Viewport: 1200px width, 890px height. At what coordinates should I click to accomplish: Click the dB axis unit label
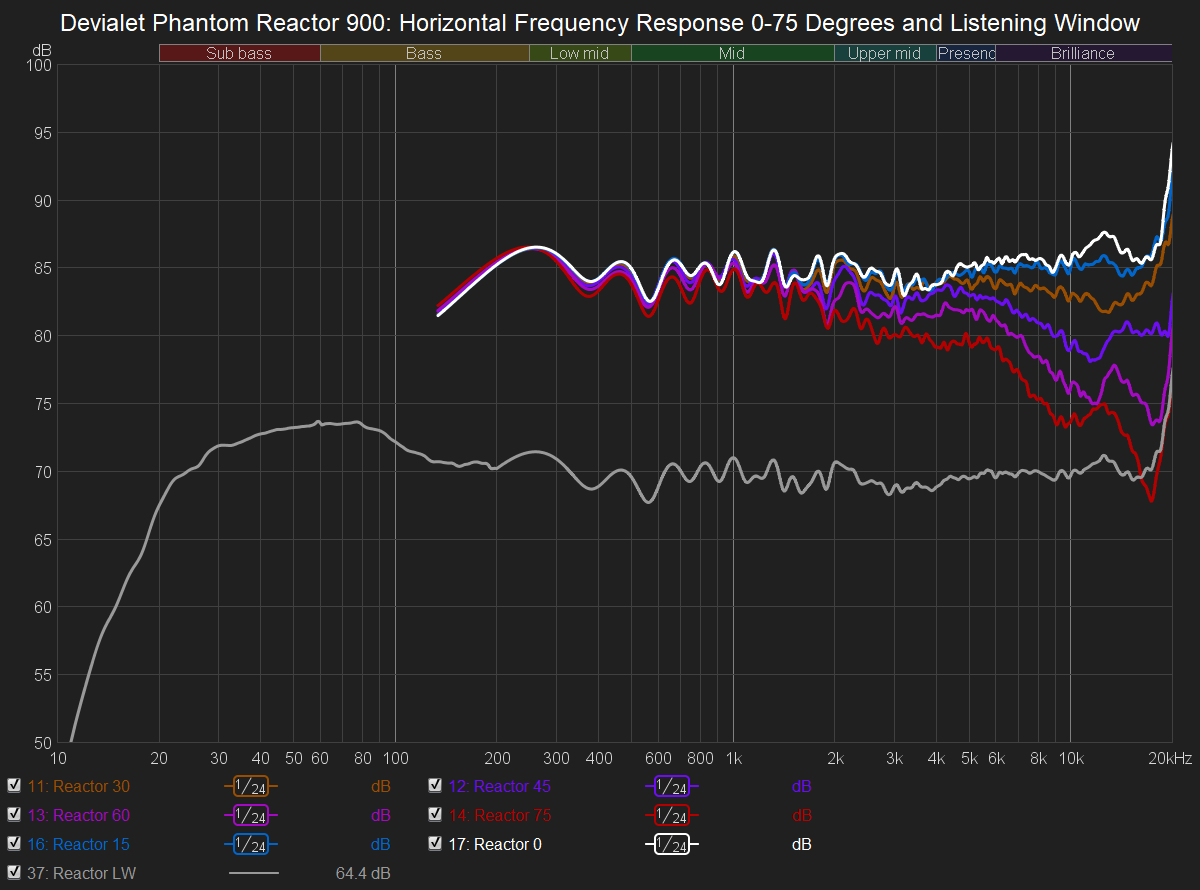point(42,49)
